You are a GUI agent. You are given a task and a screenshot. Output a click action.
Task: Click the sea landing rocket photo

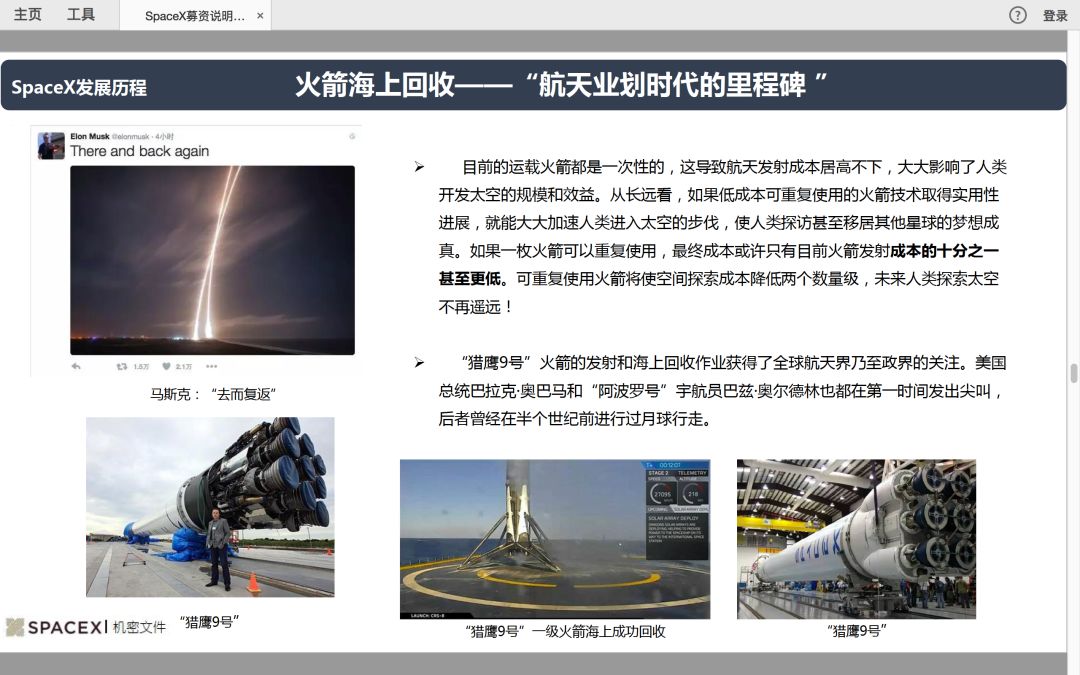click(554, 539)
